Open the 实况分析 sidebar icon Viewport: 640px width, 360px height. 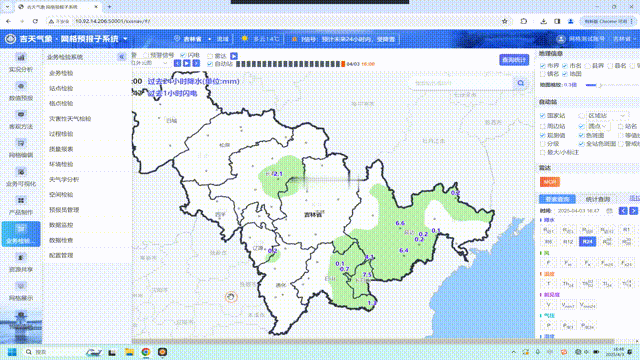tap(21, 62)
